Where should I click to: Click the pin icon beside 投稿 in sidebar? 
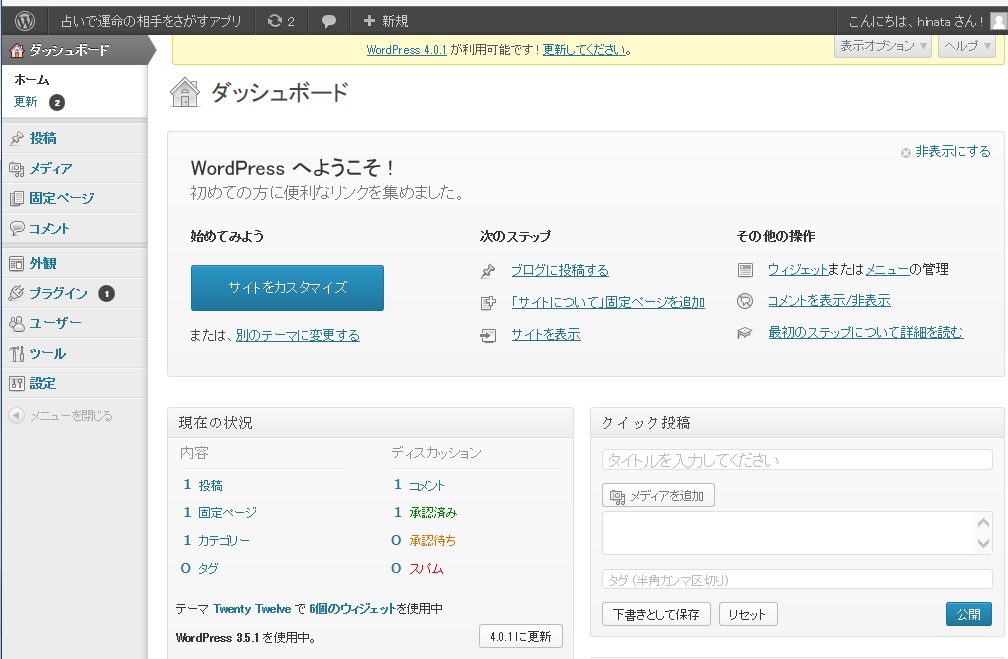pyautogui.click(x=17, y=138)
